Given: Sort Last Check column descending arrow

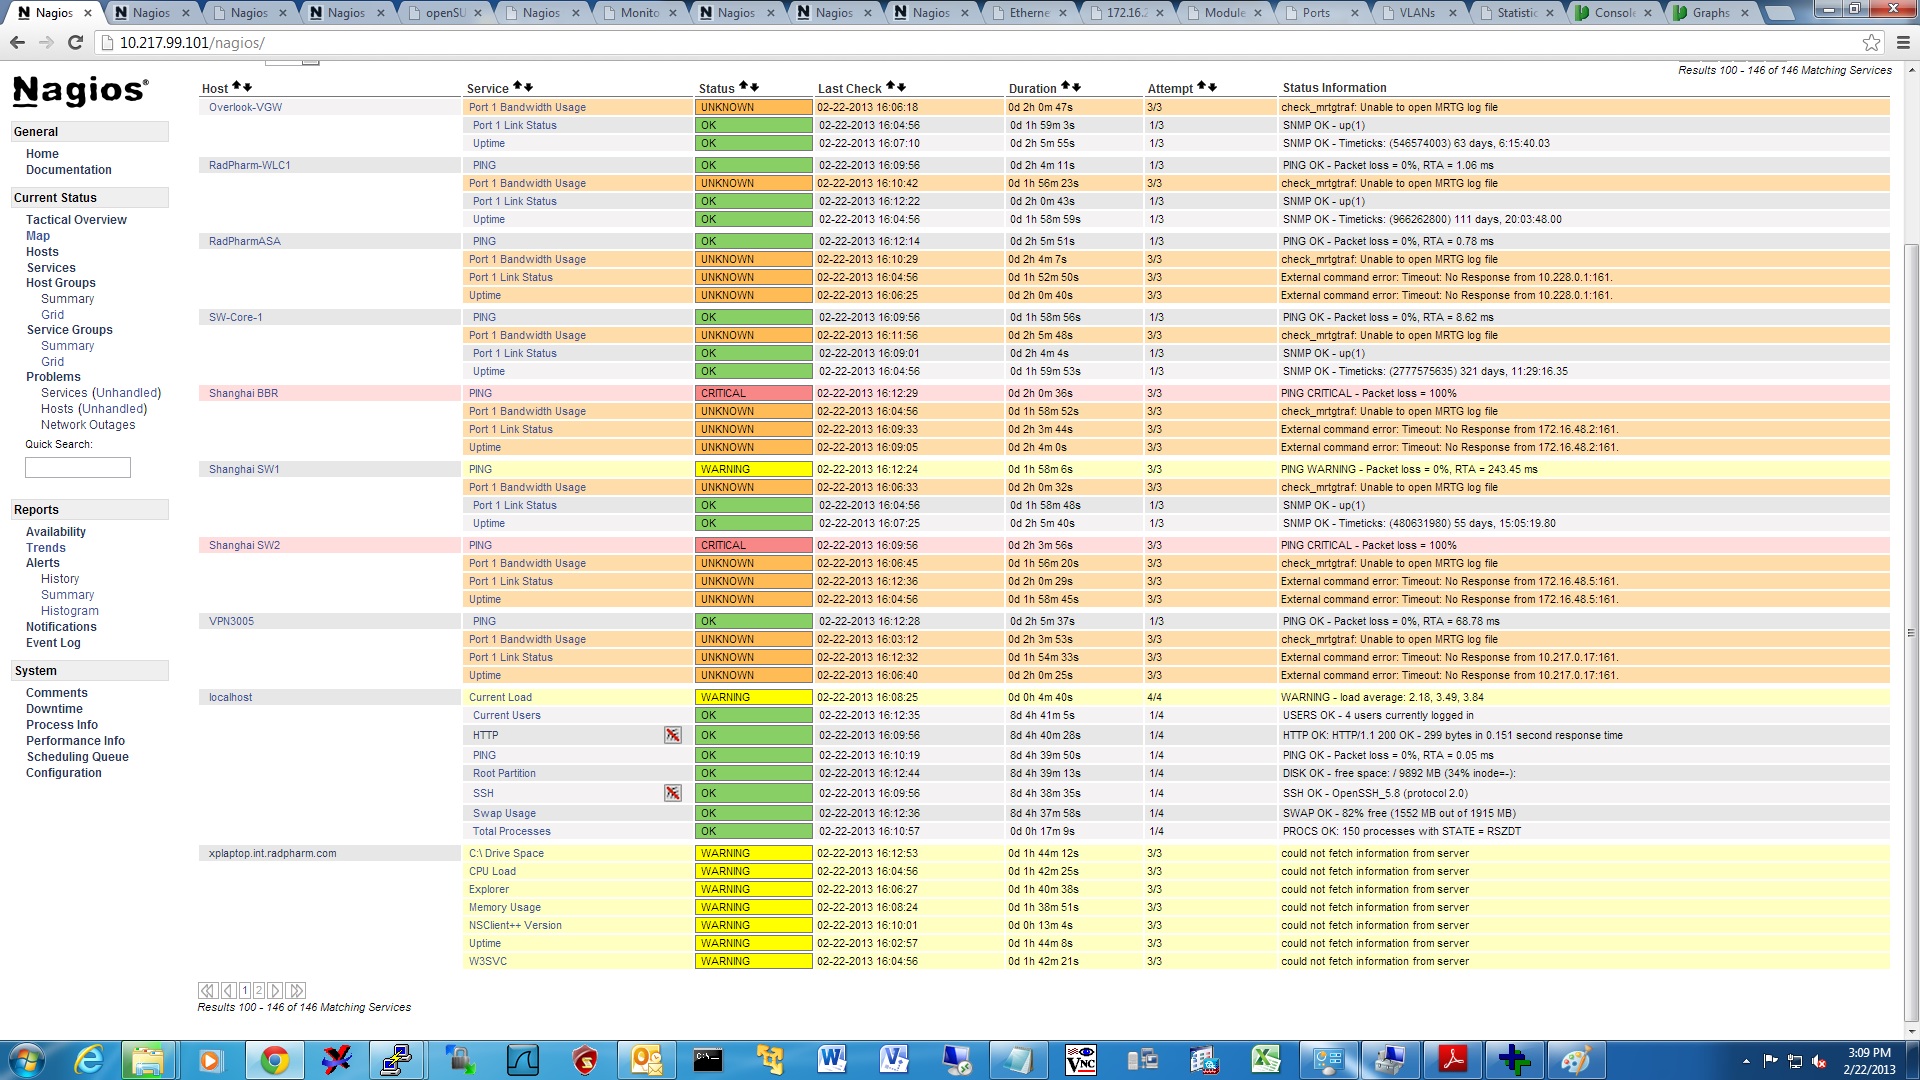Looking at the screenshot, I should click(x=901, y=88).
